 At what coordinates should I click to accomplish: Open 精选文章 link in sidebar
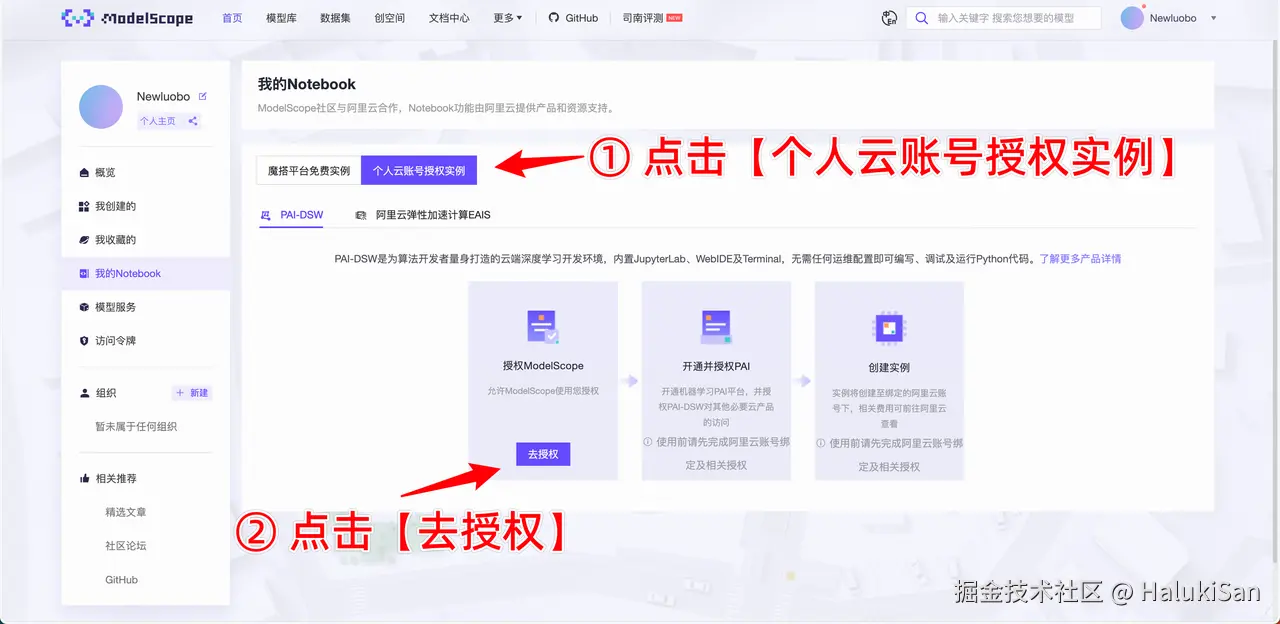(x=126, y=512)
